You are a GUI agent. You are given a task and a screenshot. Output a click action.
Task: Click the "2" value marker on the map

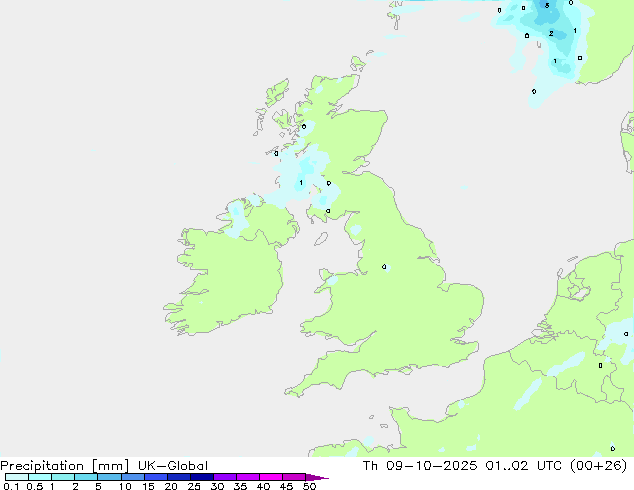click(551, 34)
